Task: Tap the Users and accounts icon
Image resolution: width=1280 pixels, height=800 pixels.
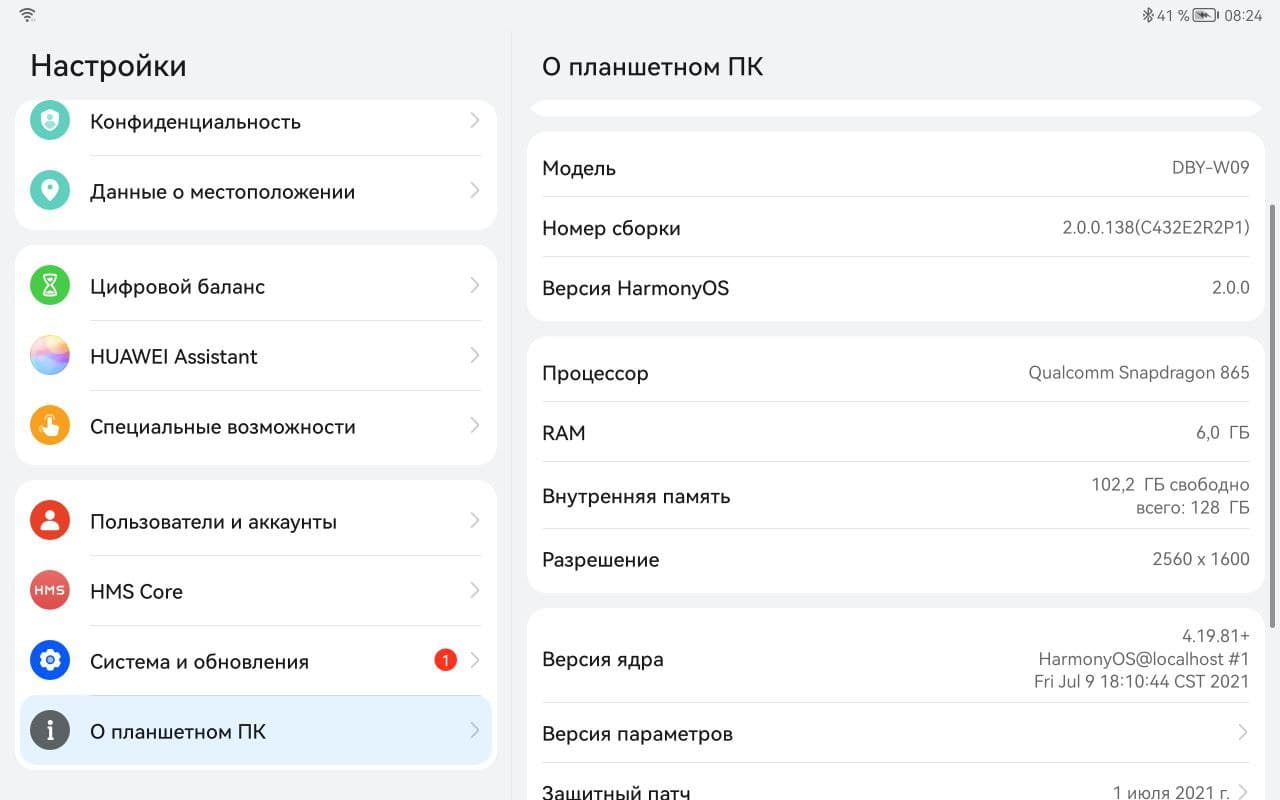Action: click(x=49, y=521)
